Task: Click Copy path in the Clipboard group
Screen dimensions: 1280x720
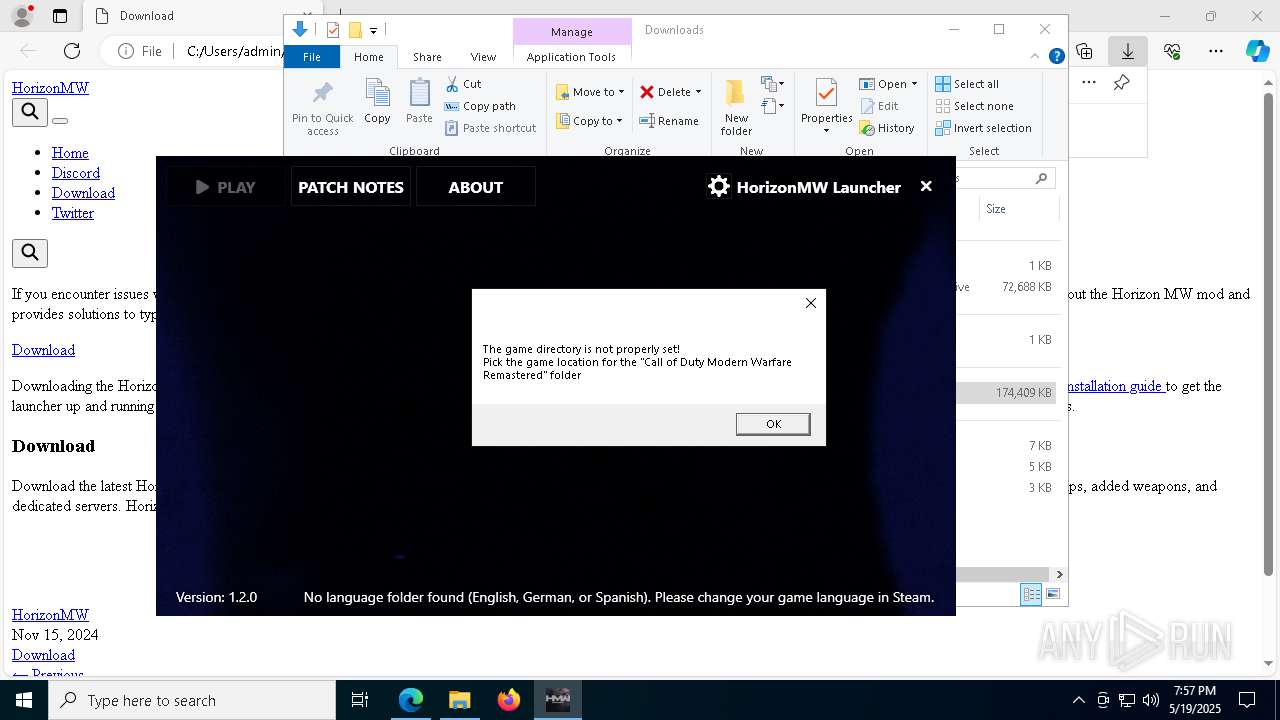Action: pos(480,106)
